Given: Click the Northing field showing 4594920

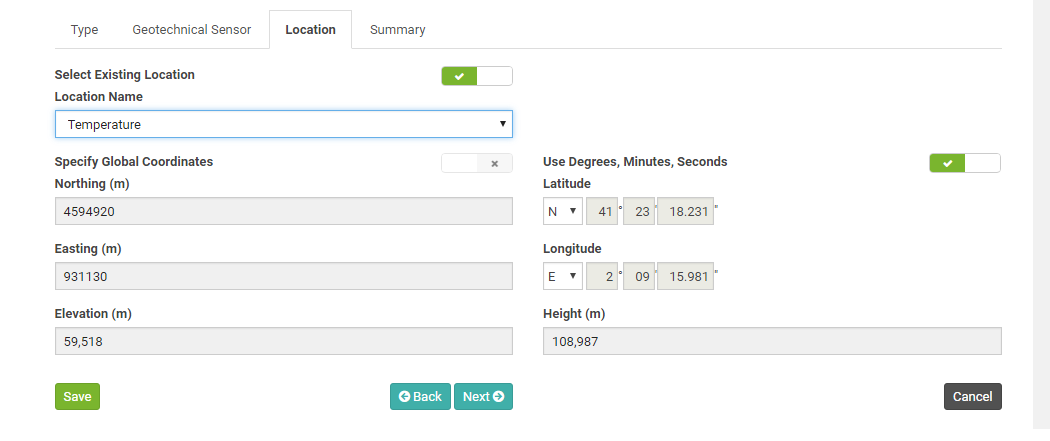Looking at the screenshot, I should (x=284, y=211).
